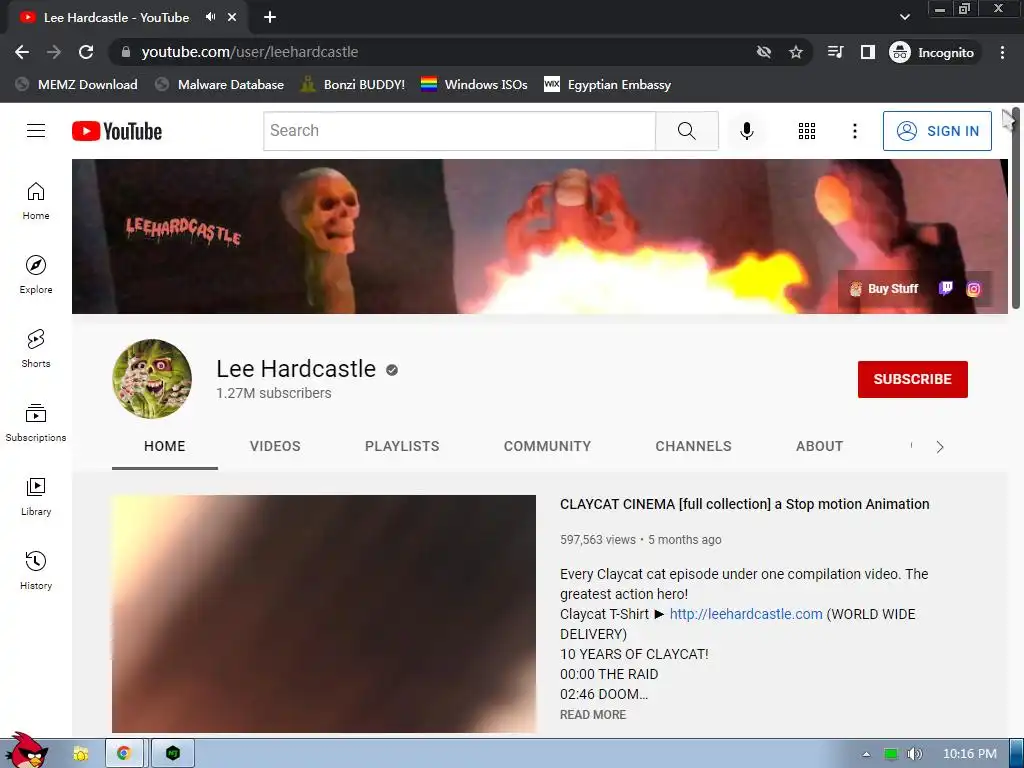Click the search magnifier button
Viewport: 1024px width, 768px height.
687,131
